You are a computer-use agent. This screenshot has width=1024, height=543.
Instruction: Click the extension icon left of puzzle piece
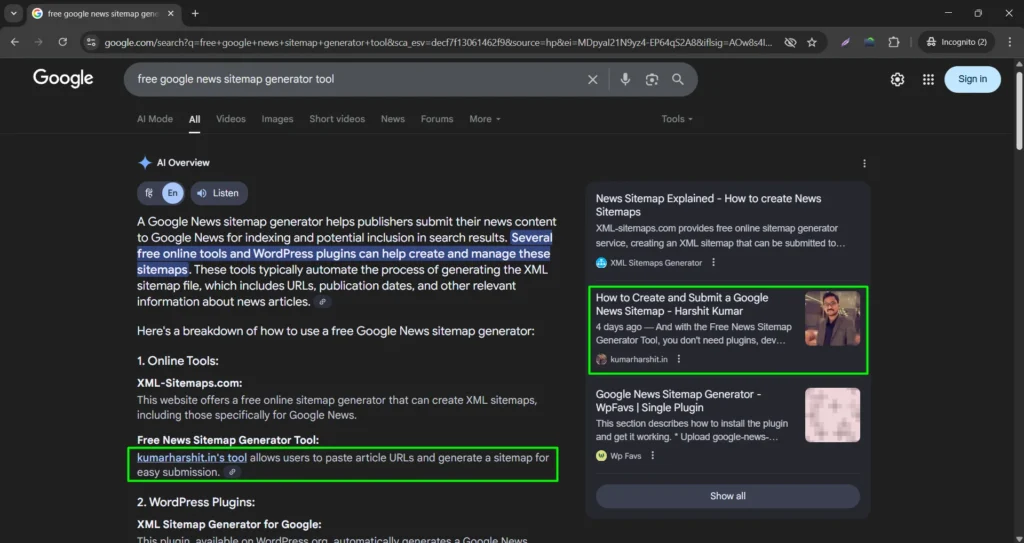(x=869, y=42)
